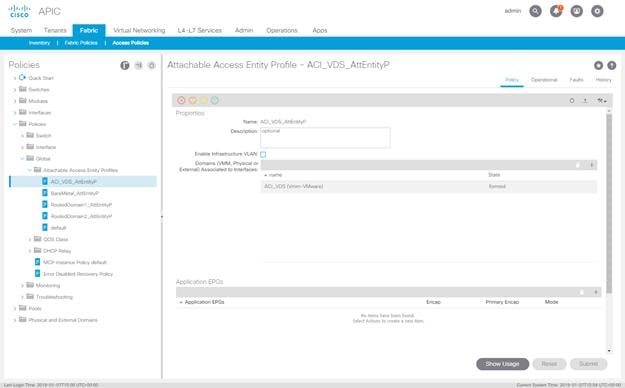The image size is (625, 388).
Task: Click the download icon in properties toolbar
Action: (x=585, y=101)
